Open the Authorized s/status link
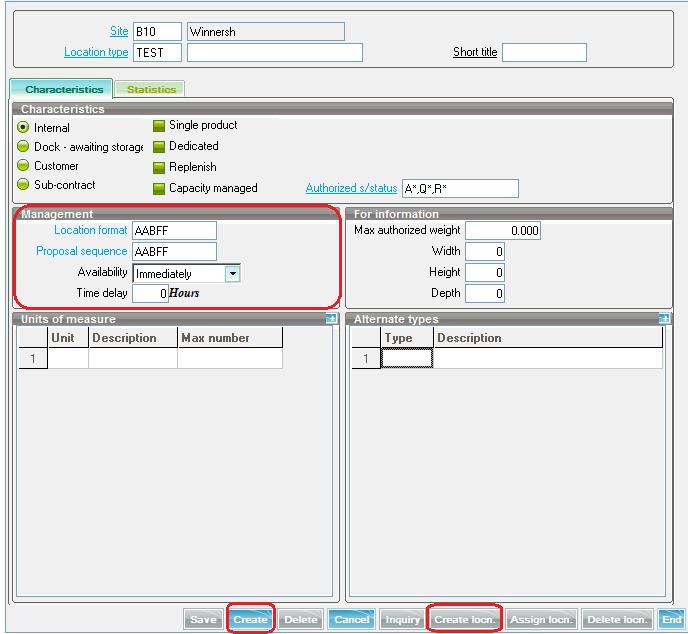Image resolution: width=688 pixels, height=634 pixels. [x=351, y=188]
